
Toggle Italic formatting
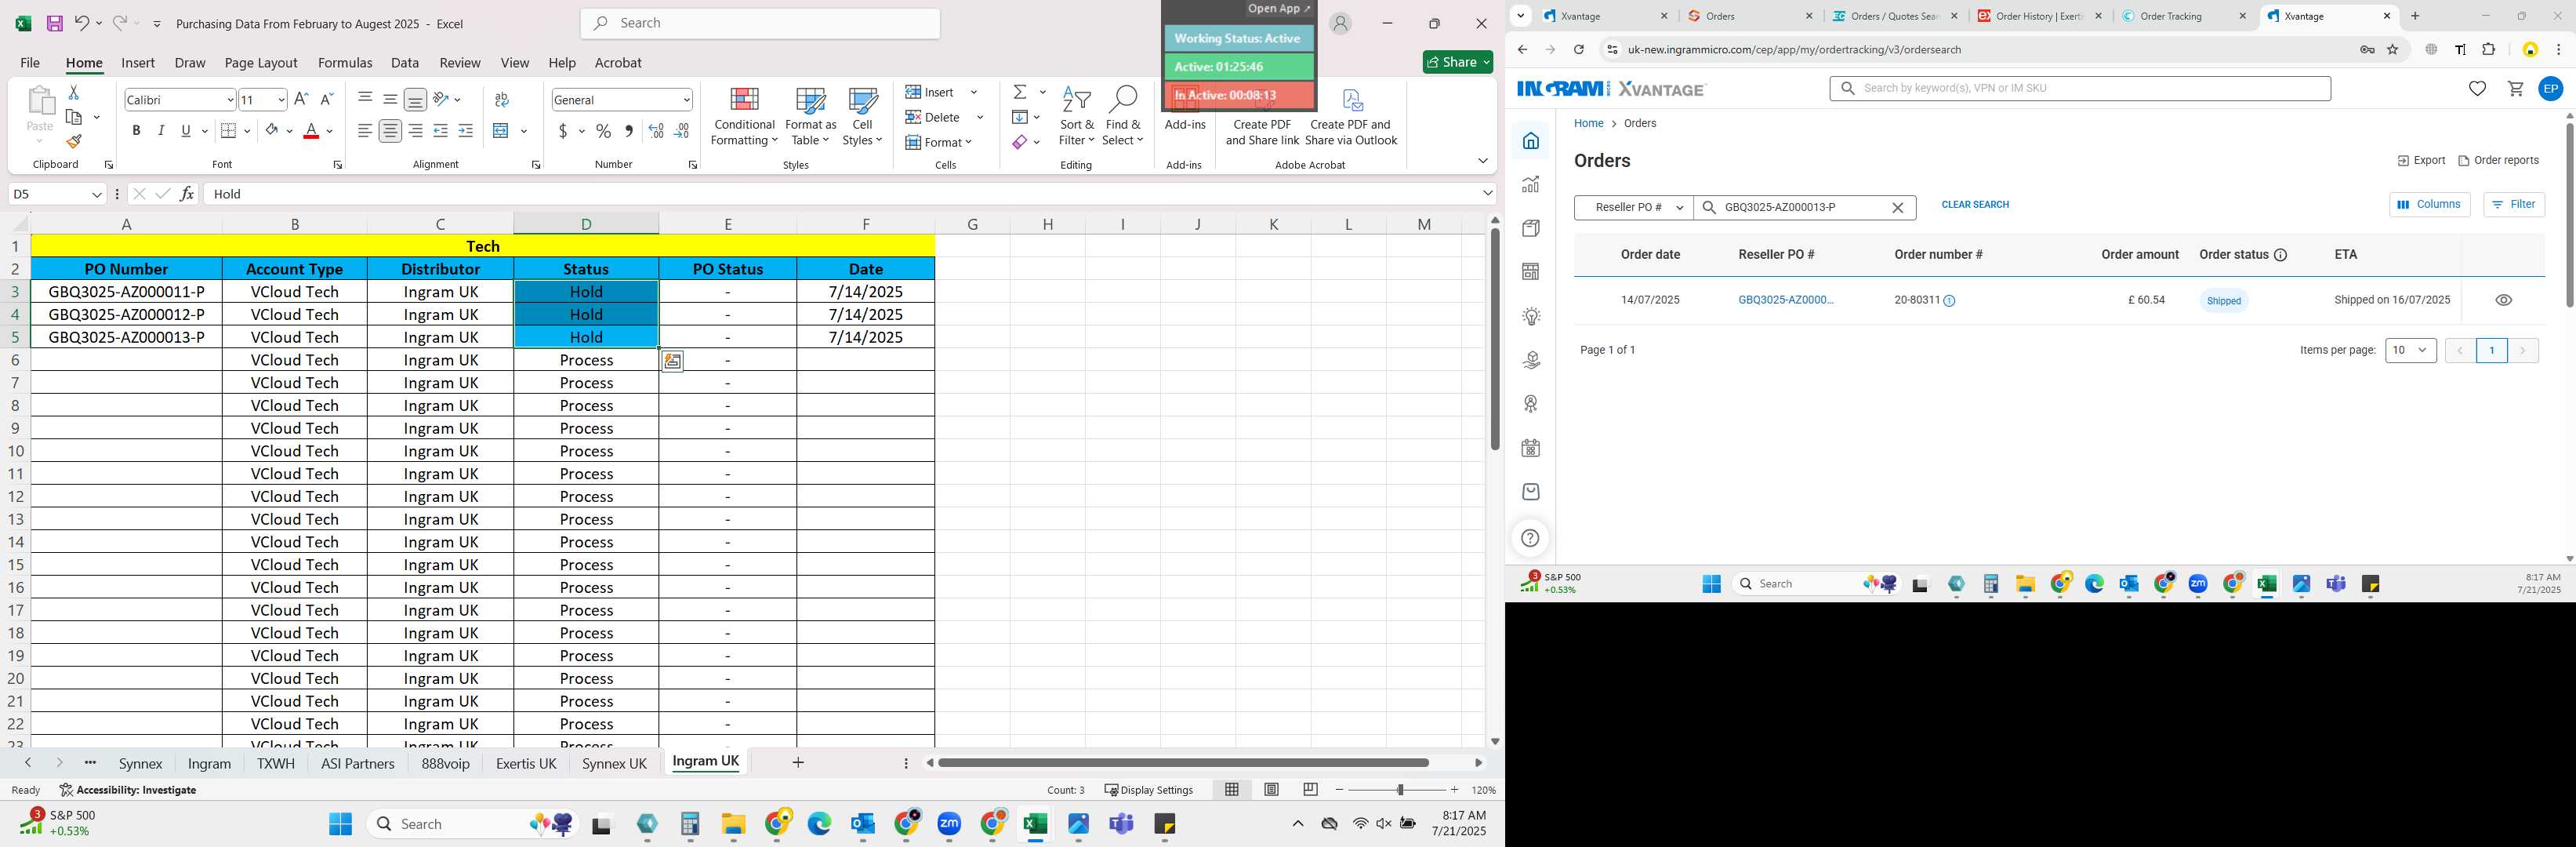(x=161, y=131)
